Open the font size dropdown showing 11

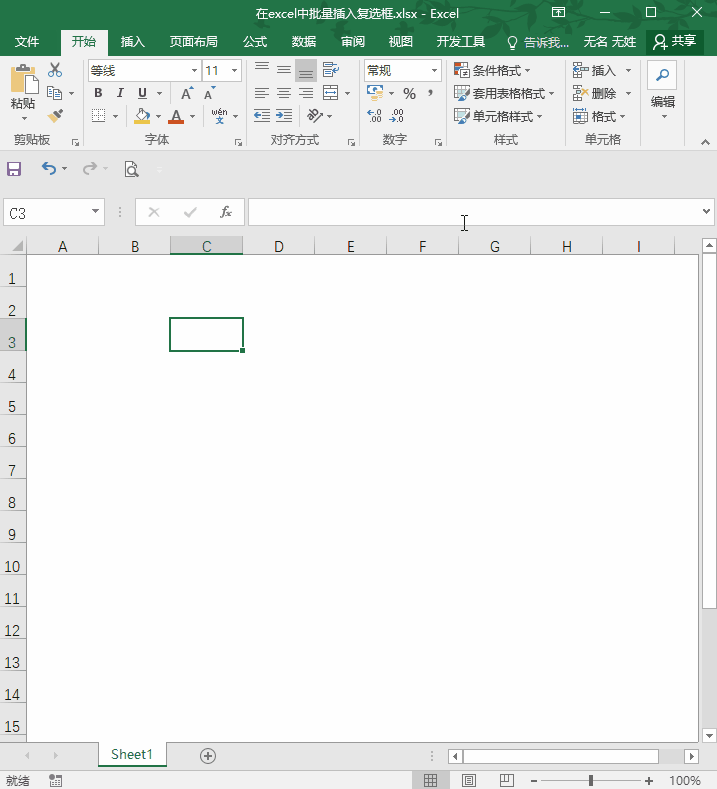234,70
